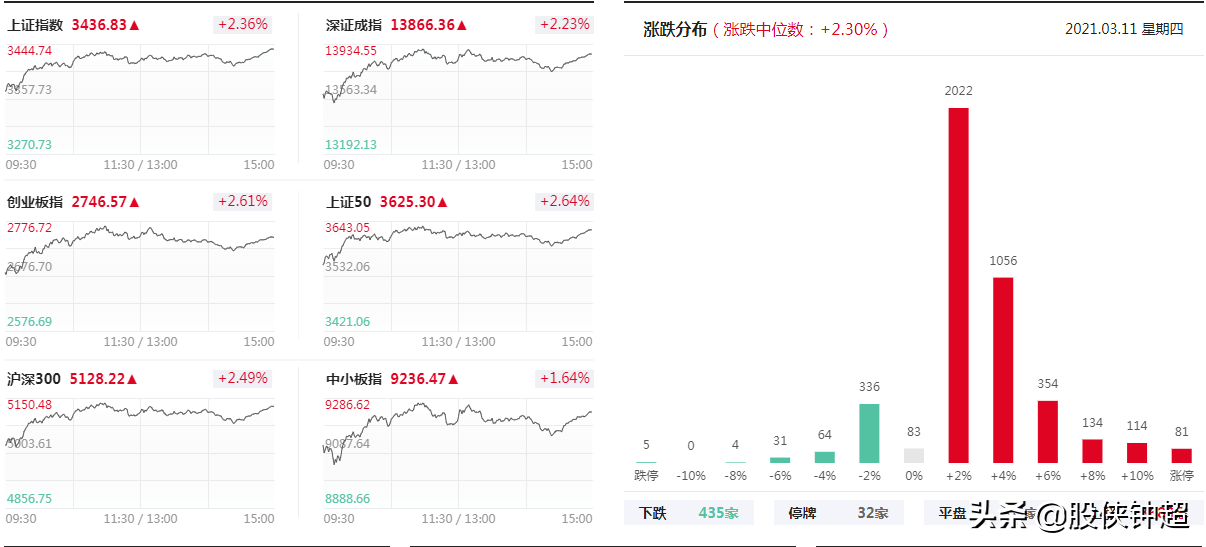Screen dimensions: 1206x547
Task: Click the +2.64% change badge
Action: tap(564, 202)
